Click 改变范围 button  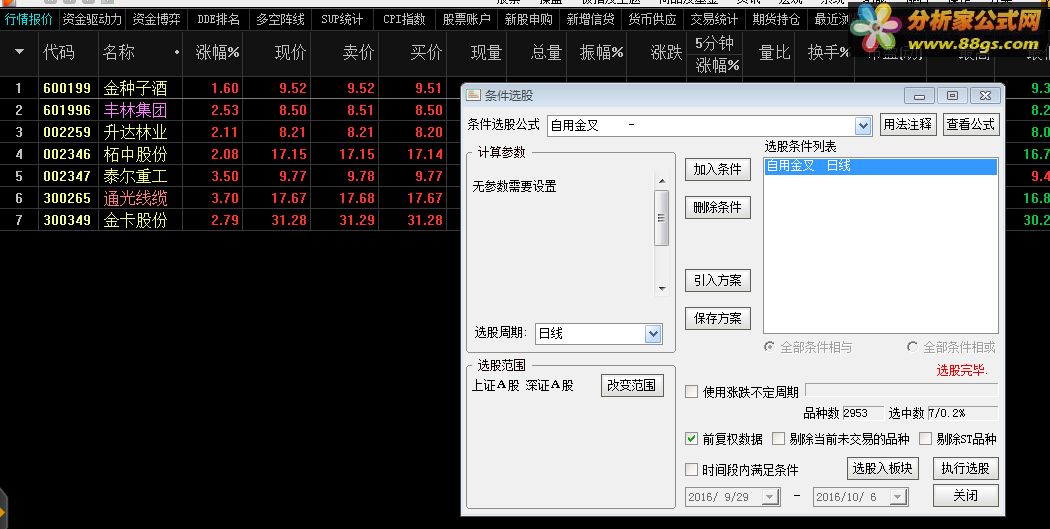pos(631,385)
